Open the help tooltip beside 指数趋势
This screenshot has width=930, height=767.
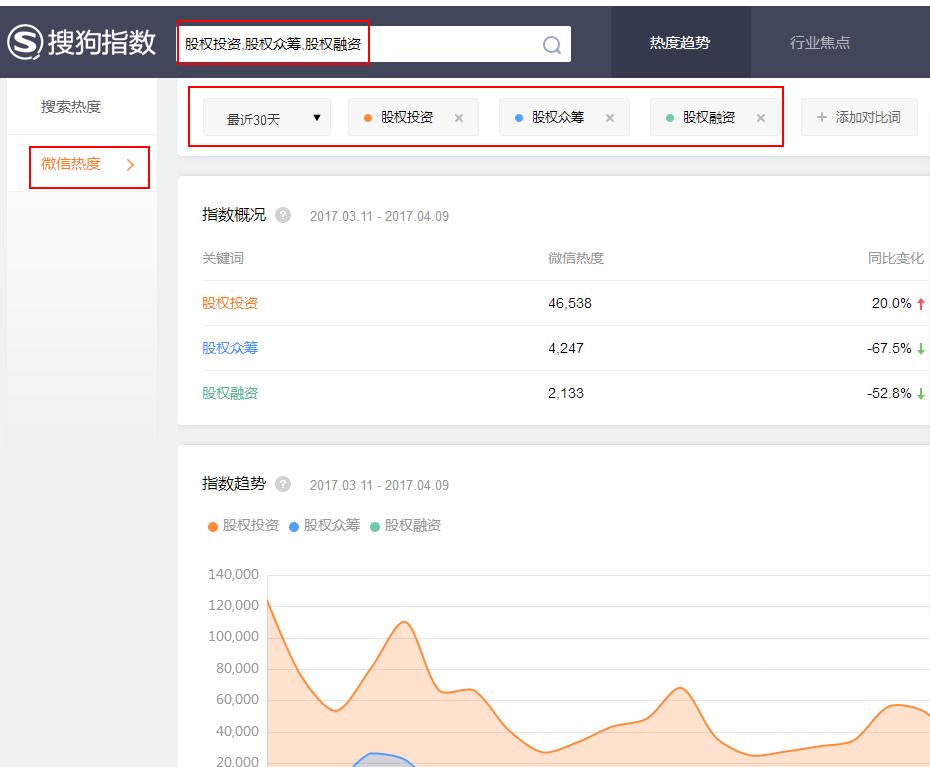click(x=282, y=485)
